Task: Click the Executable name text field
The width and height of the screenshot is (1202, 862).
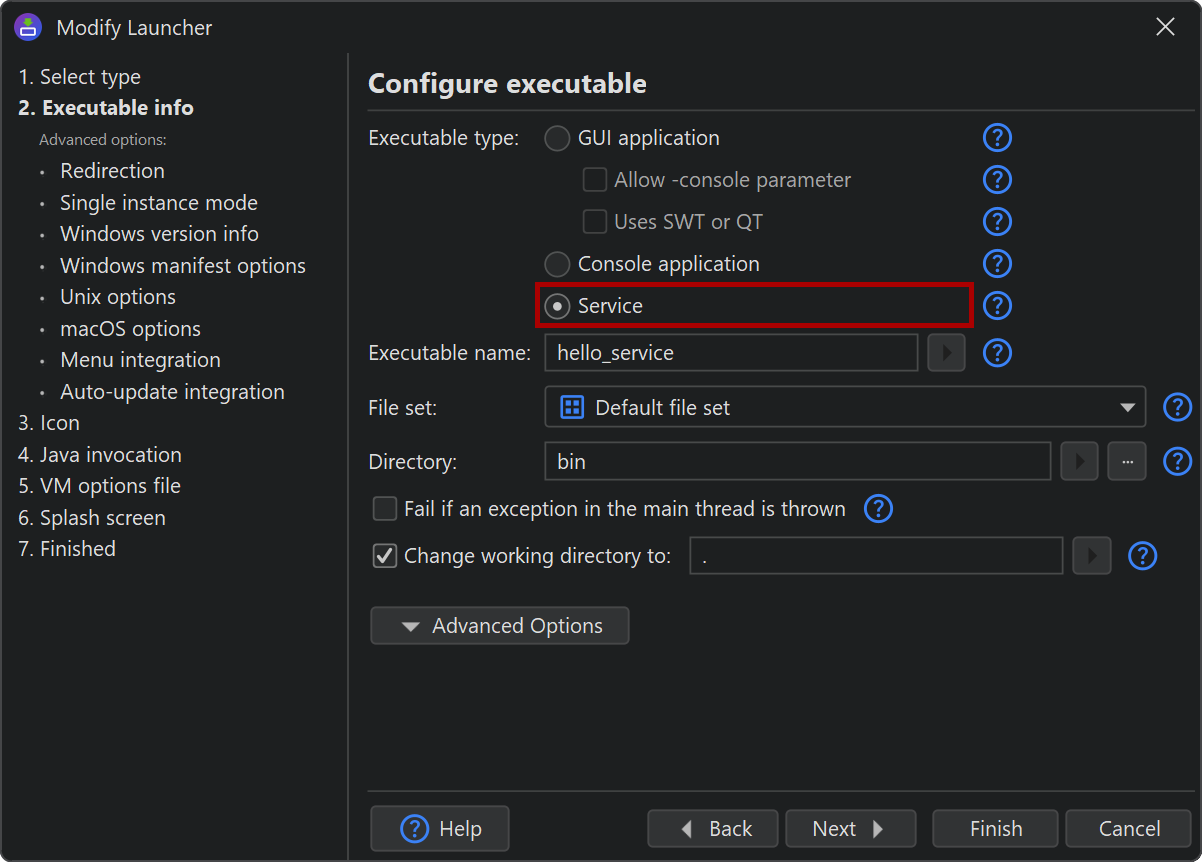Action: click(731, 353)
